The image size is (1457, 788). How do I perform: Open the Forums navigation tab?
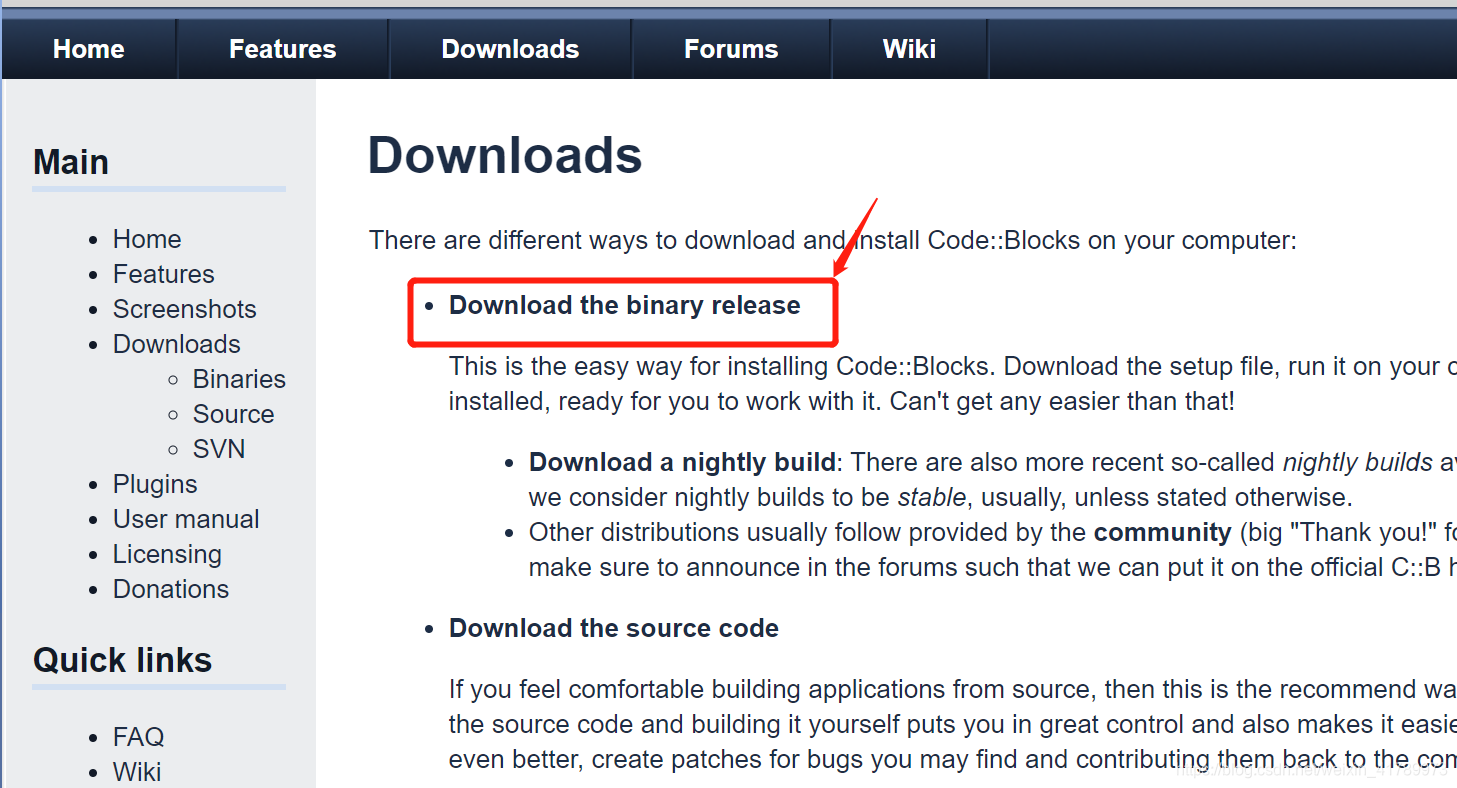coord(731,49)
